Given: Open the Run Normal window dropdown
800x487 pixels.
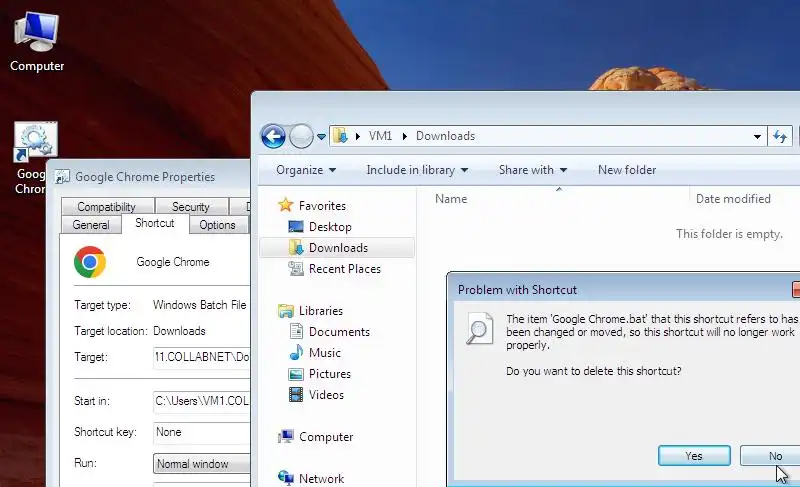Looking at the screenshot, I should [202, 464].
